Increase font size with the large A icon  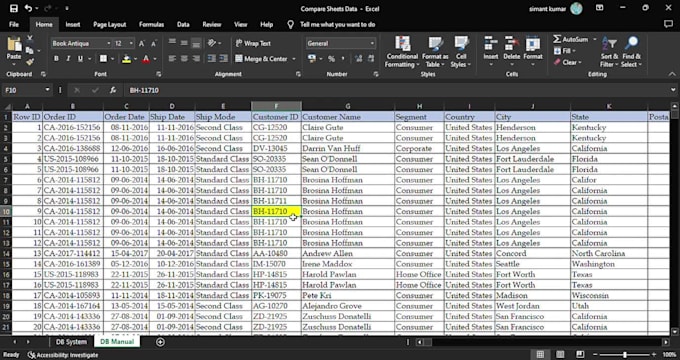tap(142, 43)
